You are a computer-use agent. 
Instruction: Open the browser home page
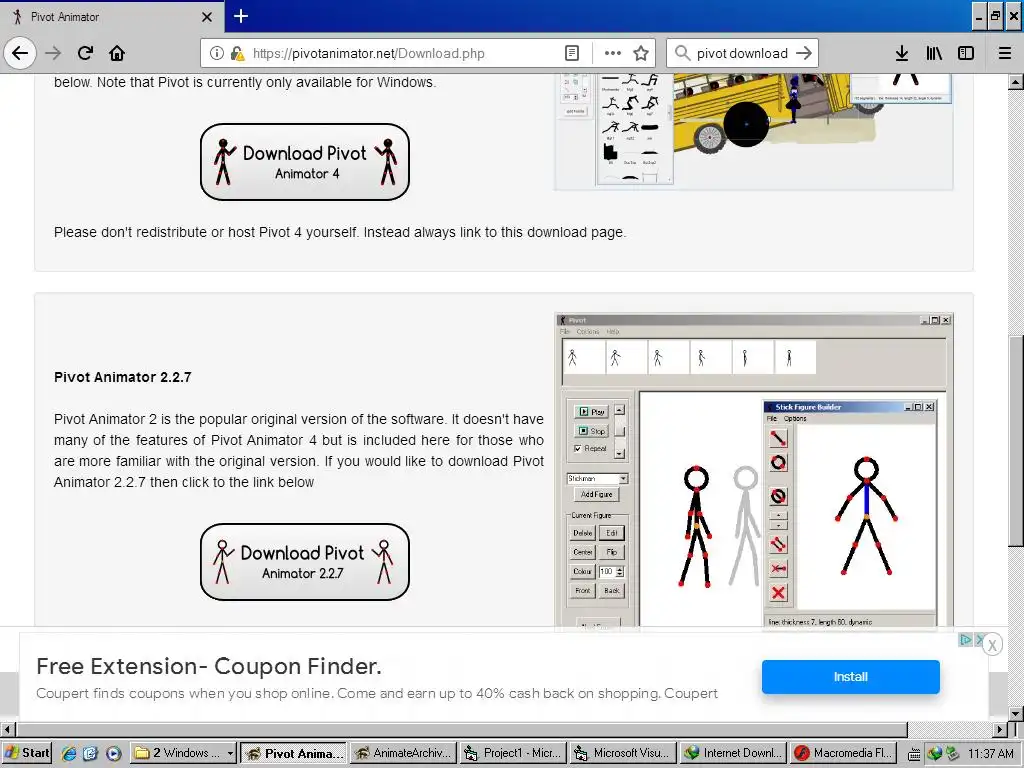[x=117, y=53]
